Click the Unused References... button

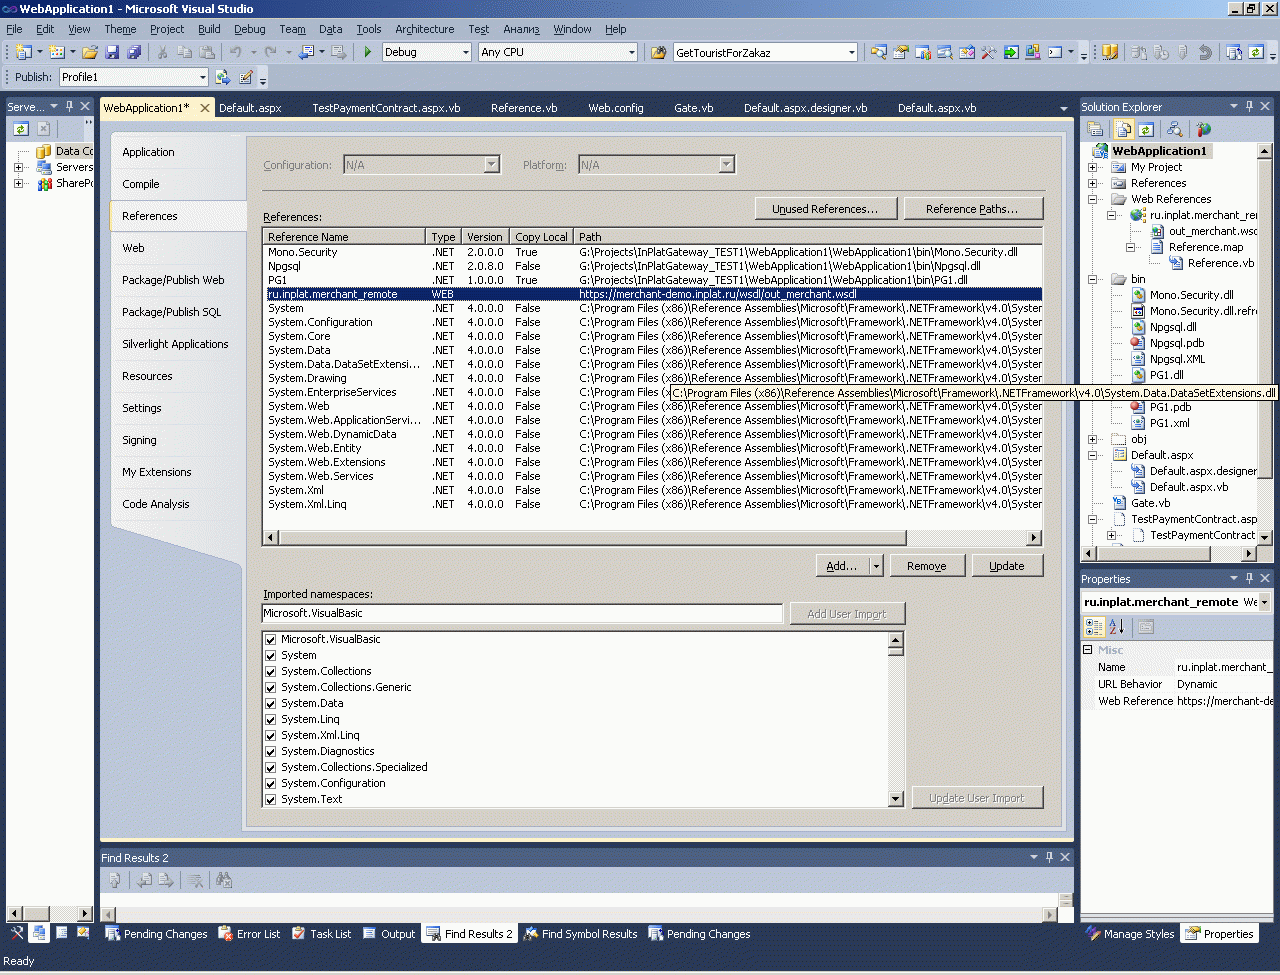(825, 209)
